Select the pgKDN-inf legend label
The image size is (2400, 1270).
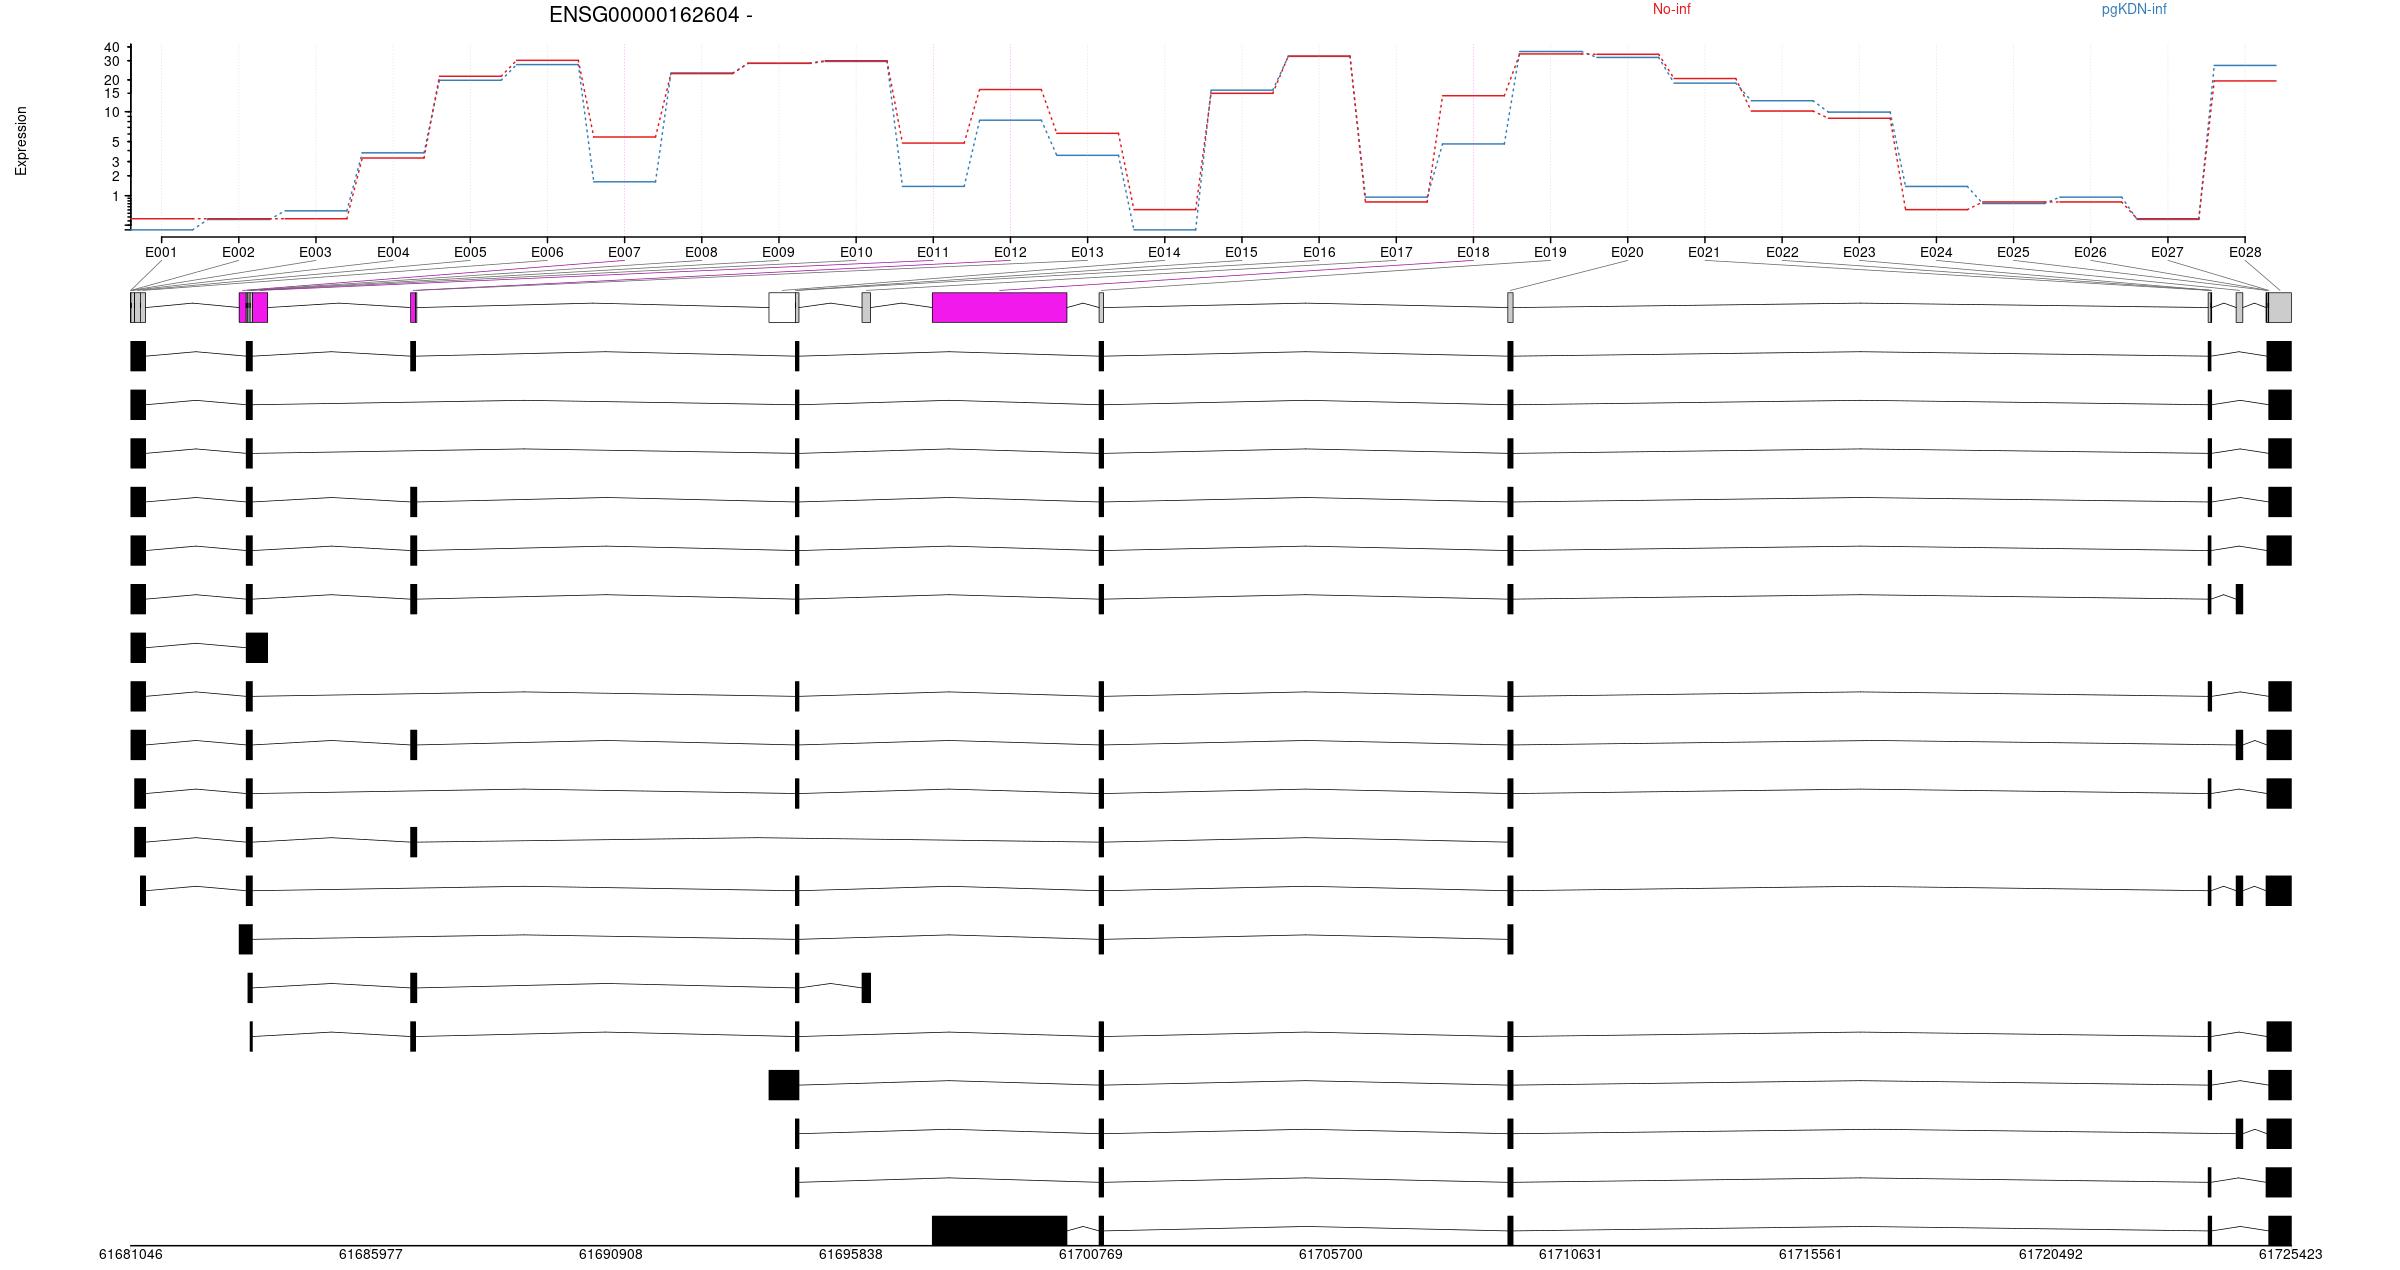2134,9
